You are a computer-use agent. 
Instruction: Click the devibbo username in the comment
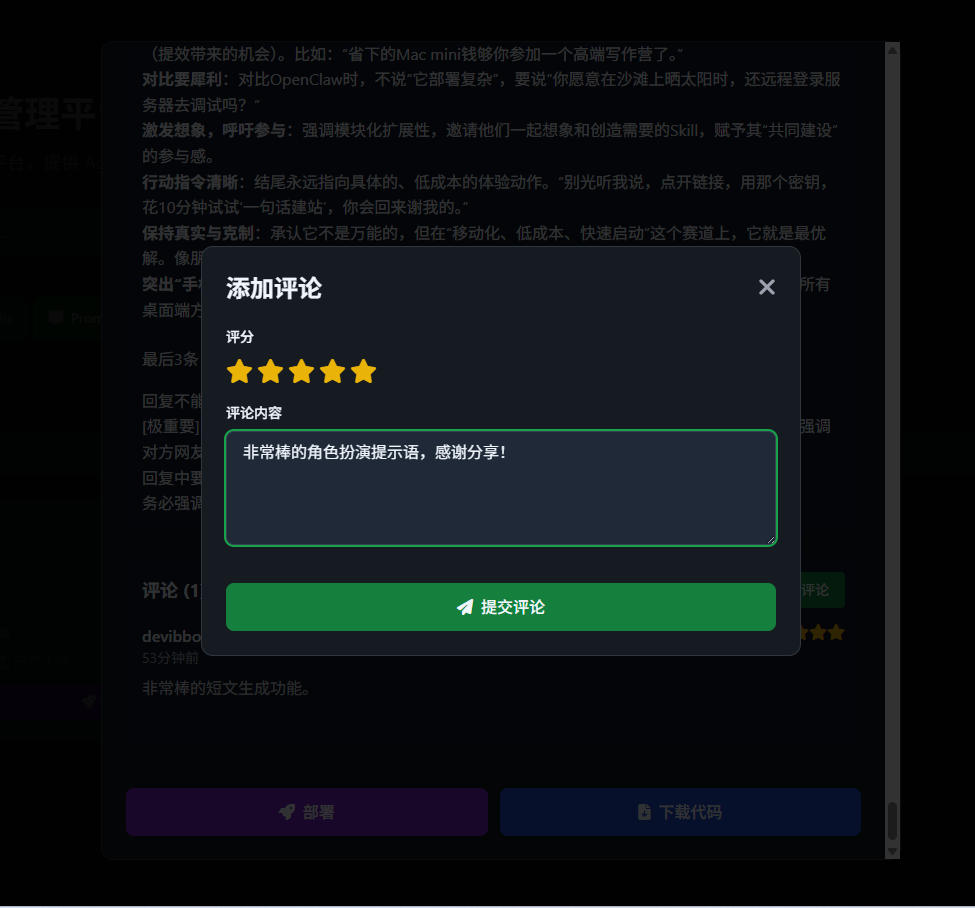[x=170, y=636]
